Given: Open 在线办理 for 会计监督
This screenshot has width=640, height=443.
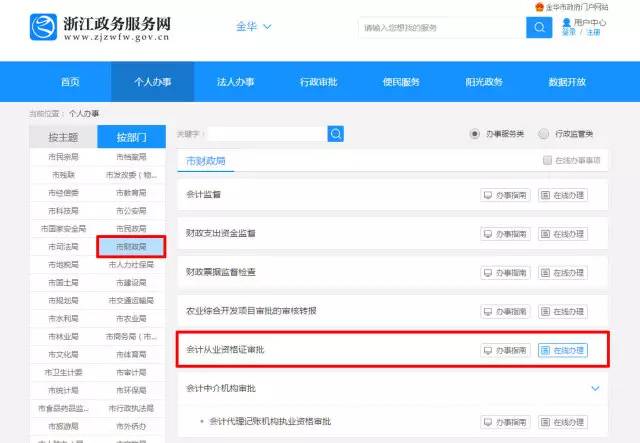Looking at the screenshot, I should (x=563, y=195).
